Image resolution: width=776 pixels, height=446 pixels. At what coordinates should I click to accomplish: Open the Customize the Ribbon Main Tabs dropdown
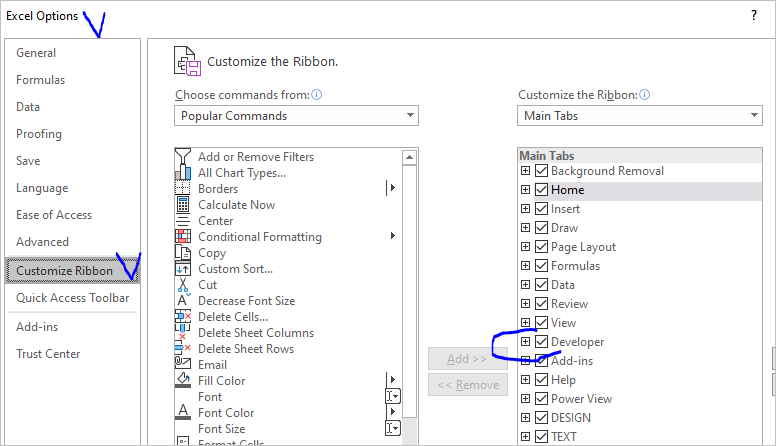639,115
